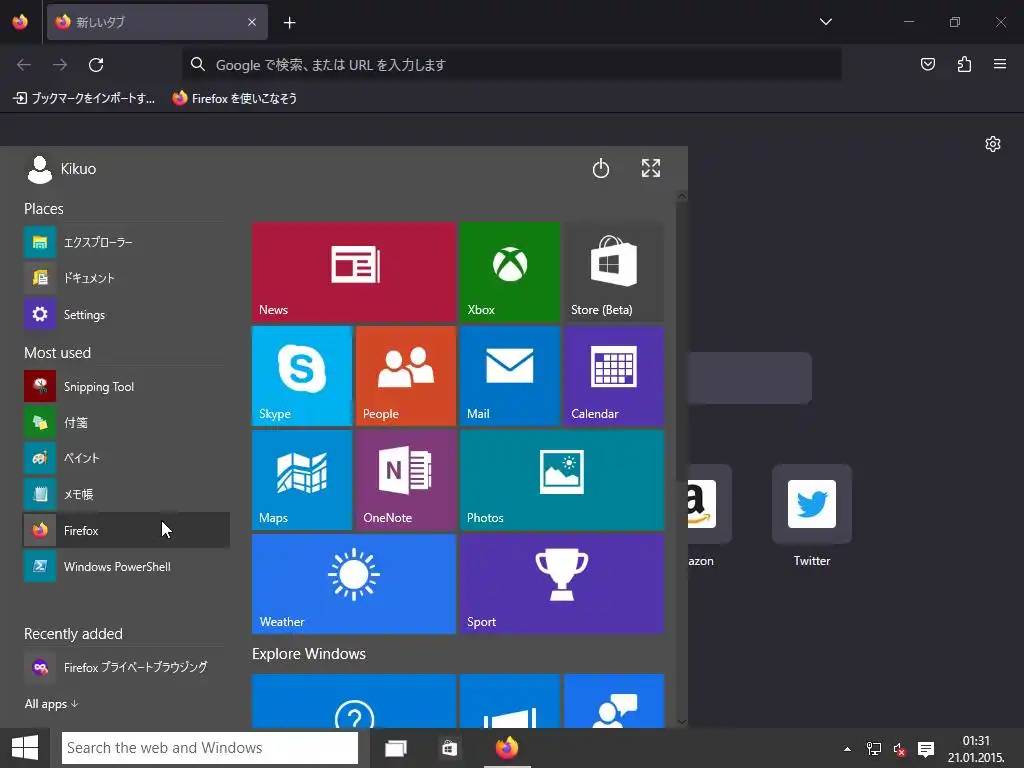1024x768 pixels.
Task: Click Firefox icon on taskbar
Action: pos(507,748)
